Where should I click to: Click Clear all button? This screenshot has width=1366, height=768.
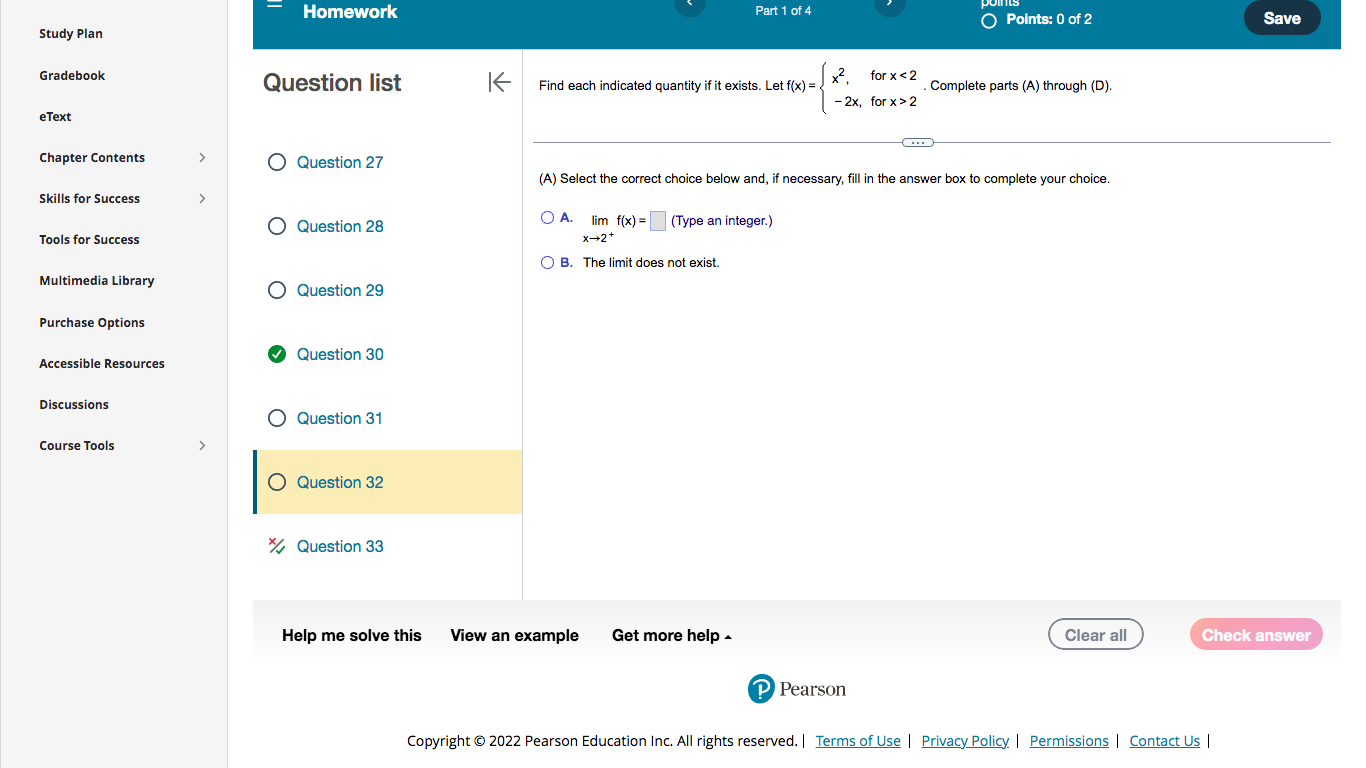1096,635
